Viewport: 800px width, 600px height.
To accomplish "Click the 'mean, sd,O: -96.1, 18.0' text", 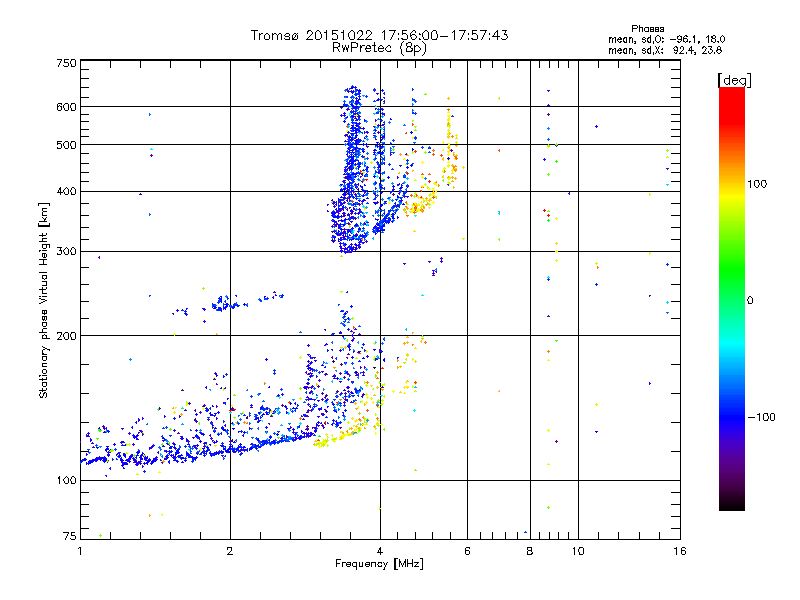I will pyautogui.click(x=666, y=39).
